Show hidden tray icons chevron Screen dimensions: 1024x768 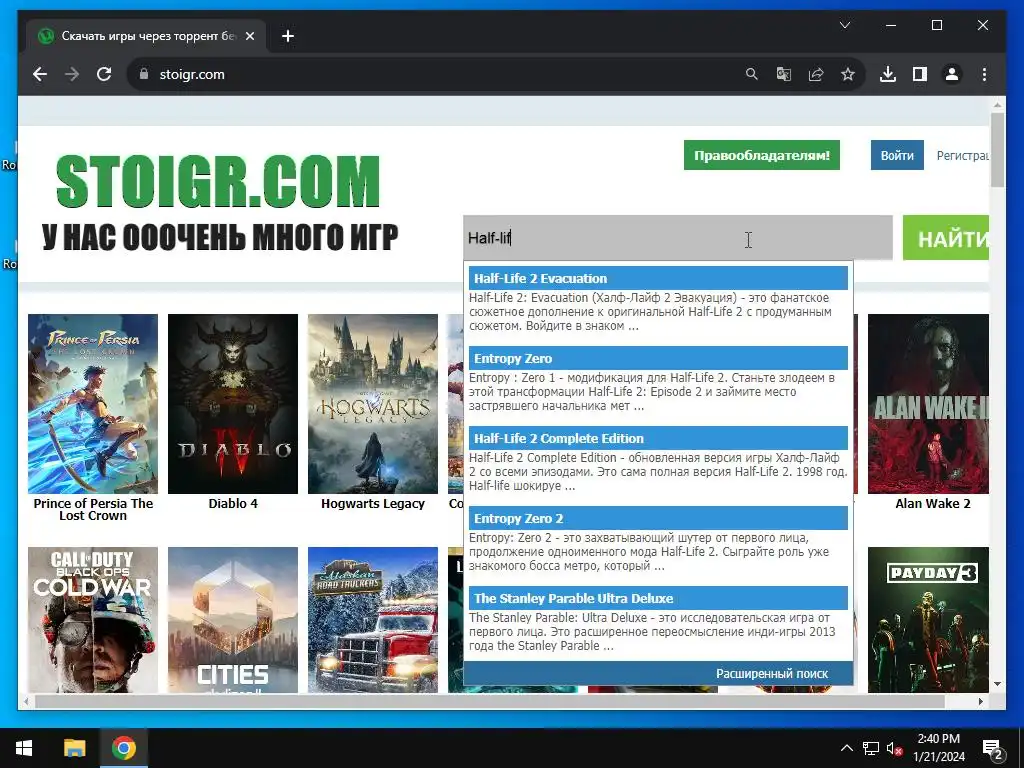(x=846, y=748)
